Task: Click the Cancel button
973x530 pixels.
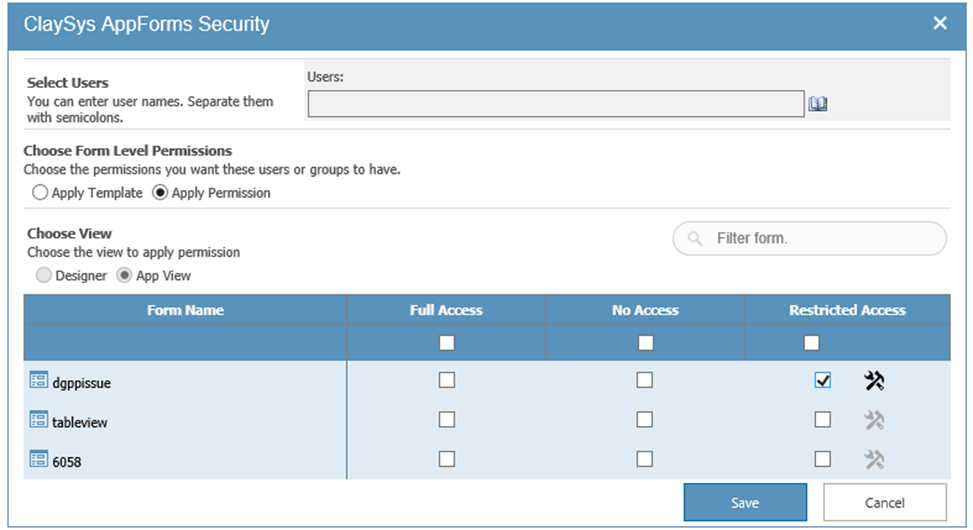Action: 885,502
